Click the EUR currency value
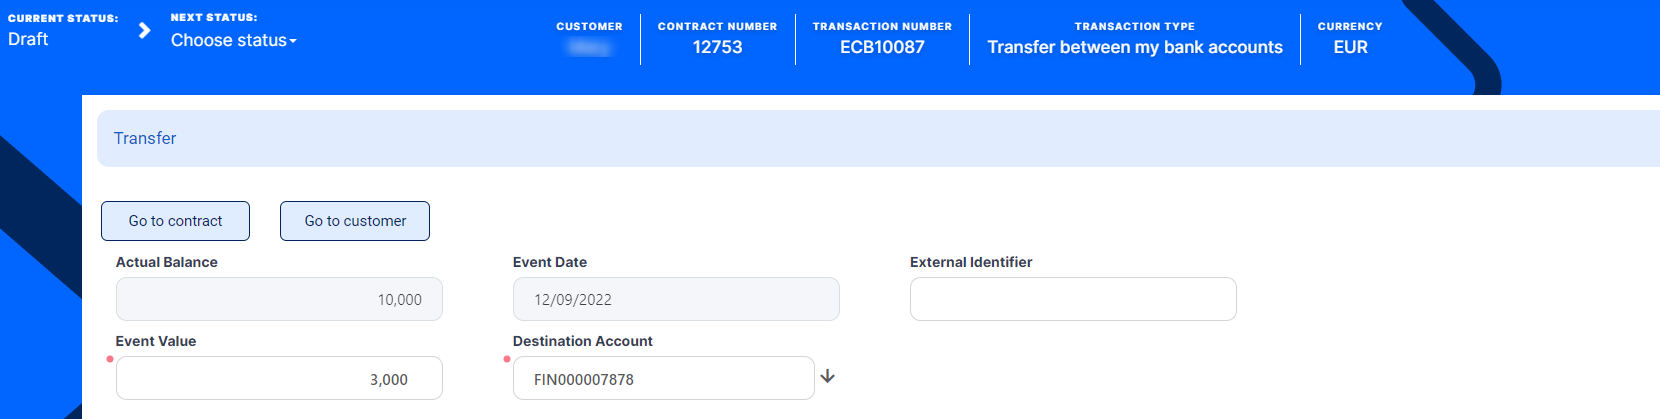 tap(1350, 47)
